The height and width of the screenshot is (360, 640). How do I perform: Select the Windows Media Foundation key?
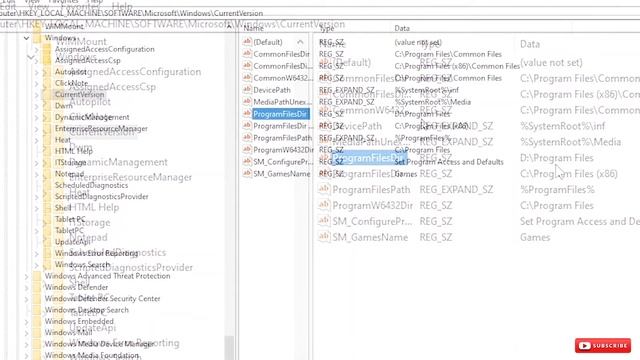pos(92,356)
